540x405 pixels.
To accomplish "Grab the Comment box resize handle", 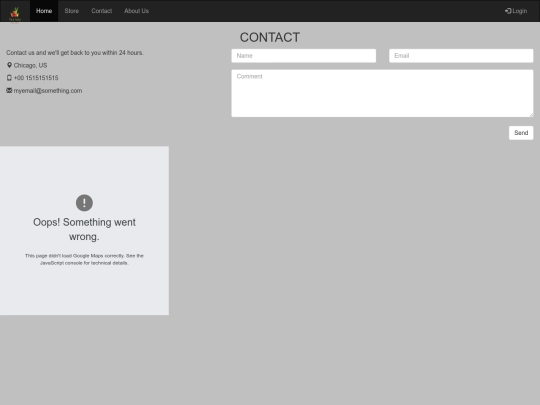I will 531,115.
